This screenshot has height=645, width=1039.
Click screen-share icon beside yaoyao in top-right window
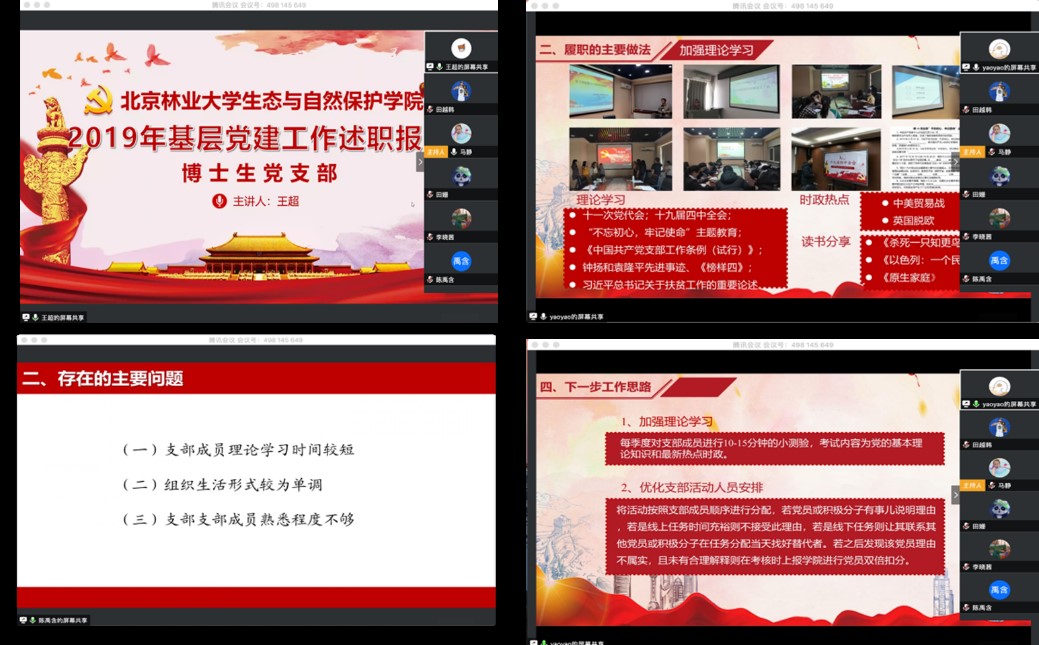tap(967, 67)
